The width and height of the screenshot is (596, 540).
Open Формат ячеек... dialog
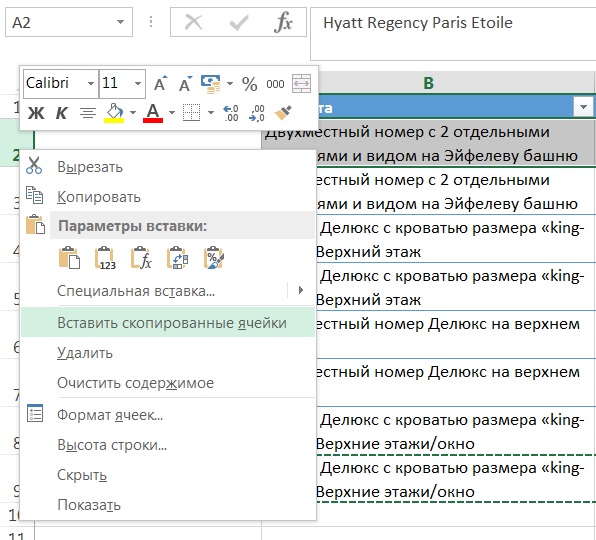pos(168,415)
